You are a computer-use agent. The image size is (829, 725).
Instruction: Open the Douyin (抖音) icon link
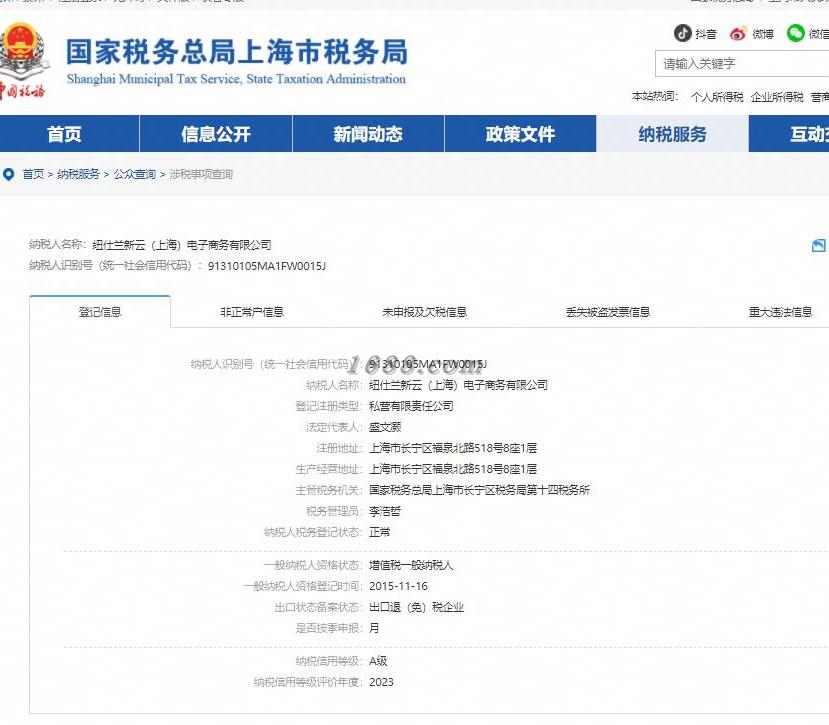pyautogui.click(x=682, y=33)
